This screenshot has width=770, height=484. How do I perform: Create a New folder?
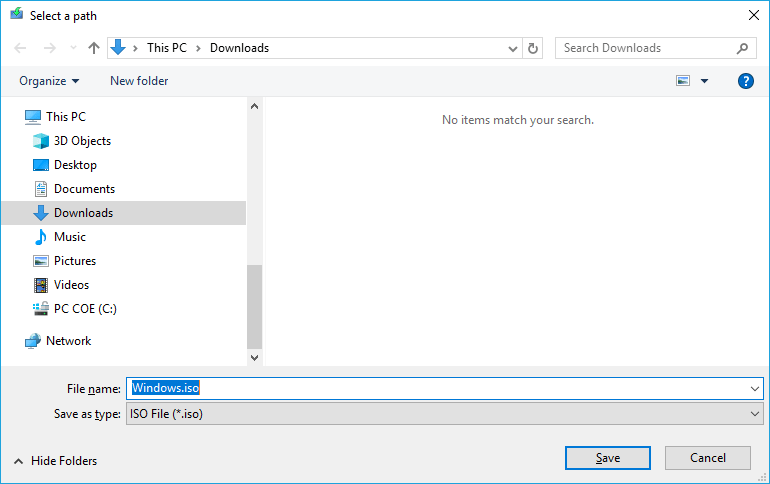point(139,81)
